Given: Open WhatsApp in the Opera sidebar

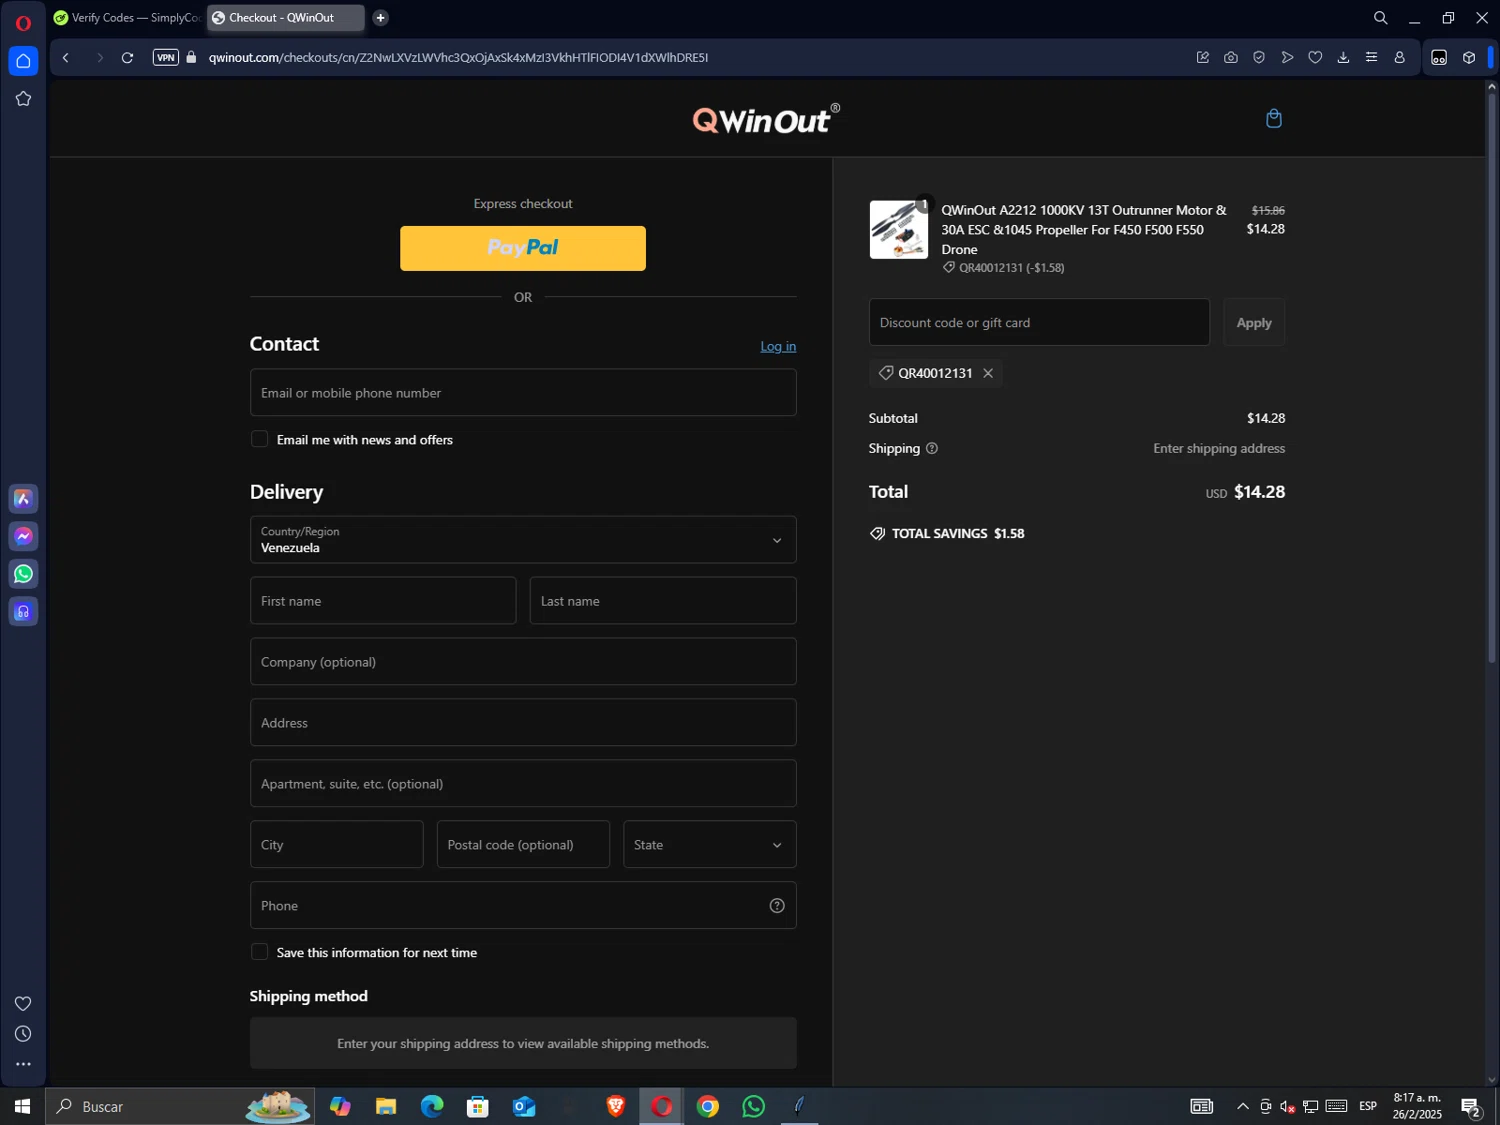Looking at the screenshot, I should pyautogui.click(x=23, y=574).
